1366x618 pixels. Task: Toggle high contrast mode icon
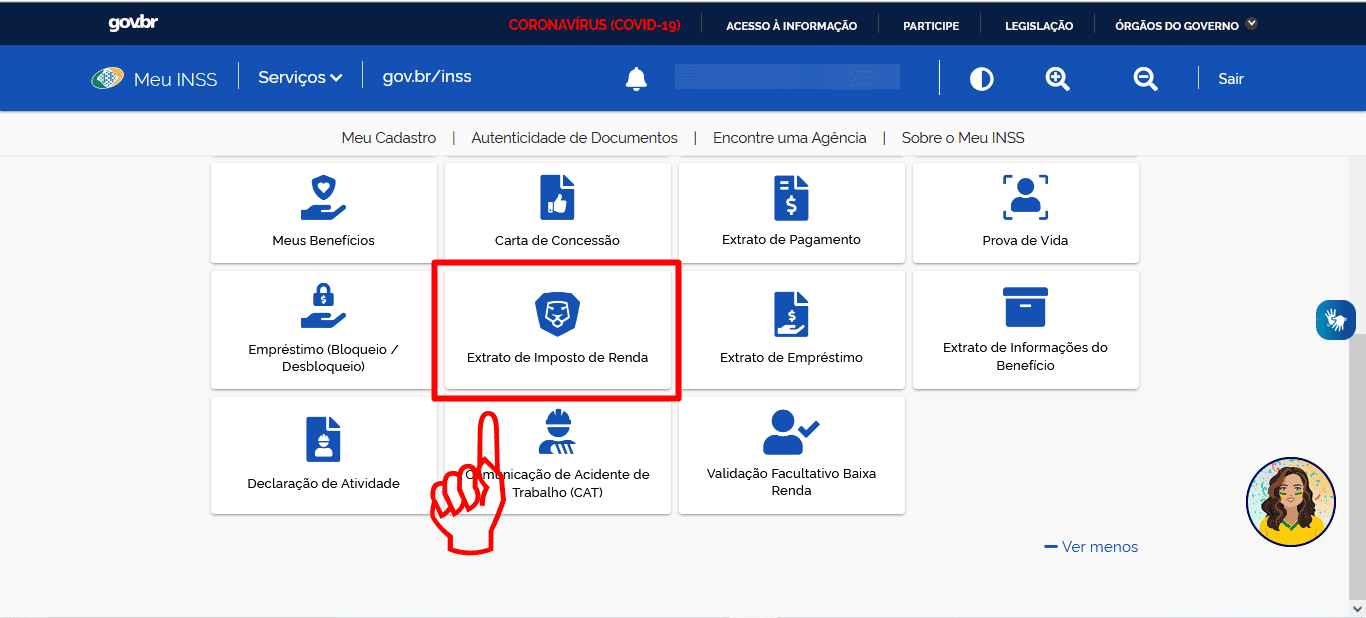(982, 78)
